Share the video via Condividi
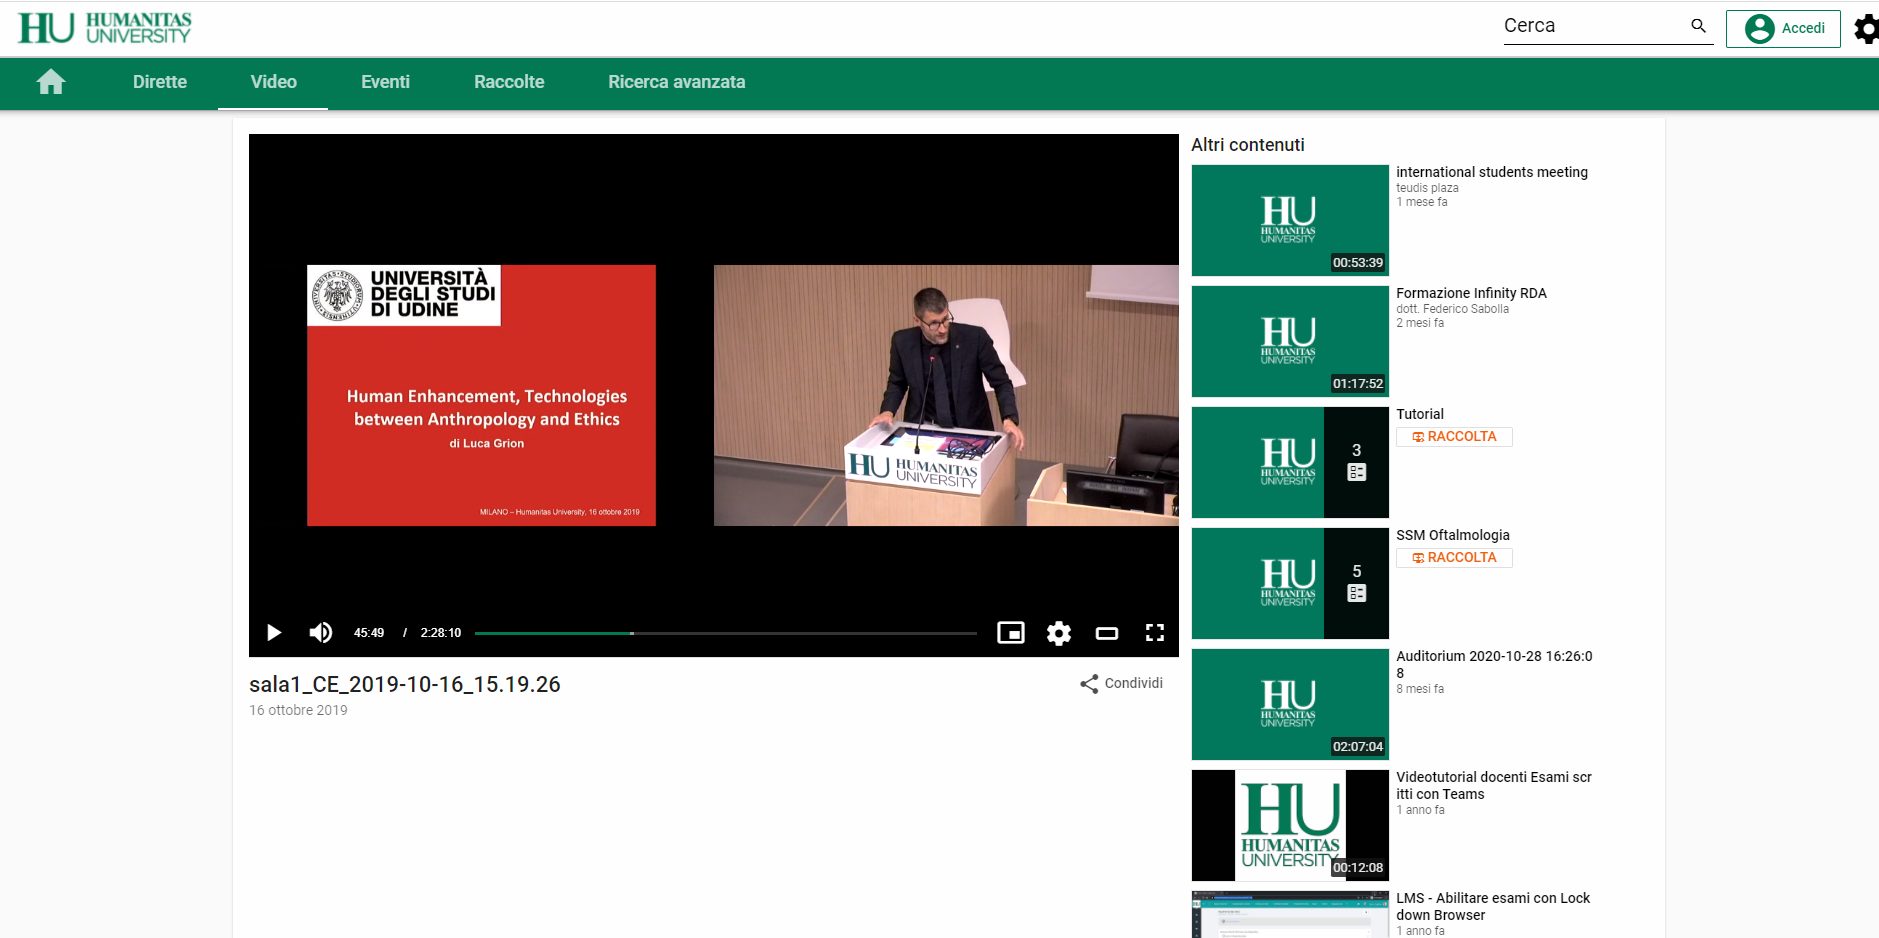The image size is (1879, 938). pos(1122,684)
